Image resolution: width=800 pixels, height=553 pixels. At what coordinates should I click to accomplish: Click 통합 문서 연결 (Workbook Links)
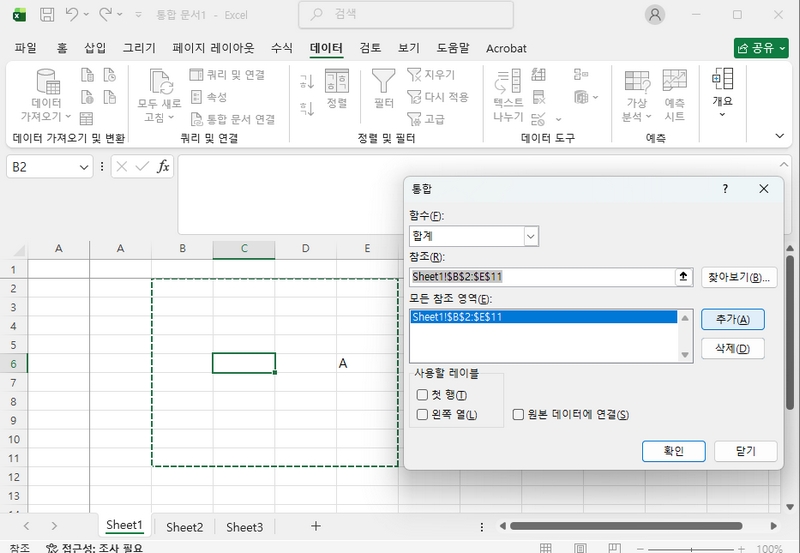coord(233,119)
